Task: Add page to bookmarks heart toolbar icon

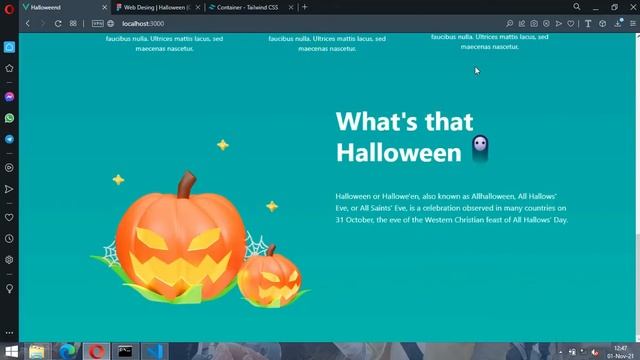Action: pos(571,24)
